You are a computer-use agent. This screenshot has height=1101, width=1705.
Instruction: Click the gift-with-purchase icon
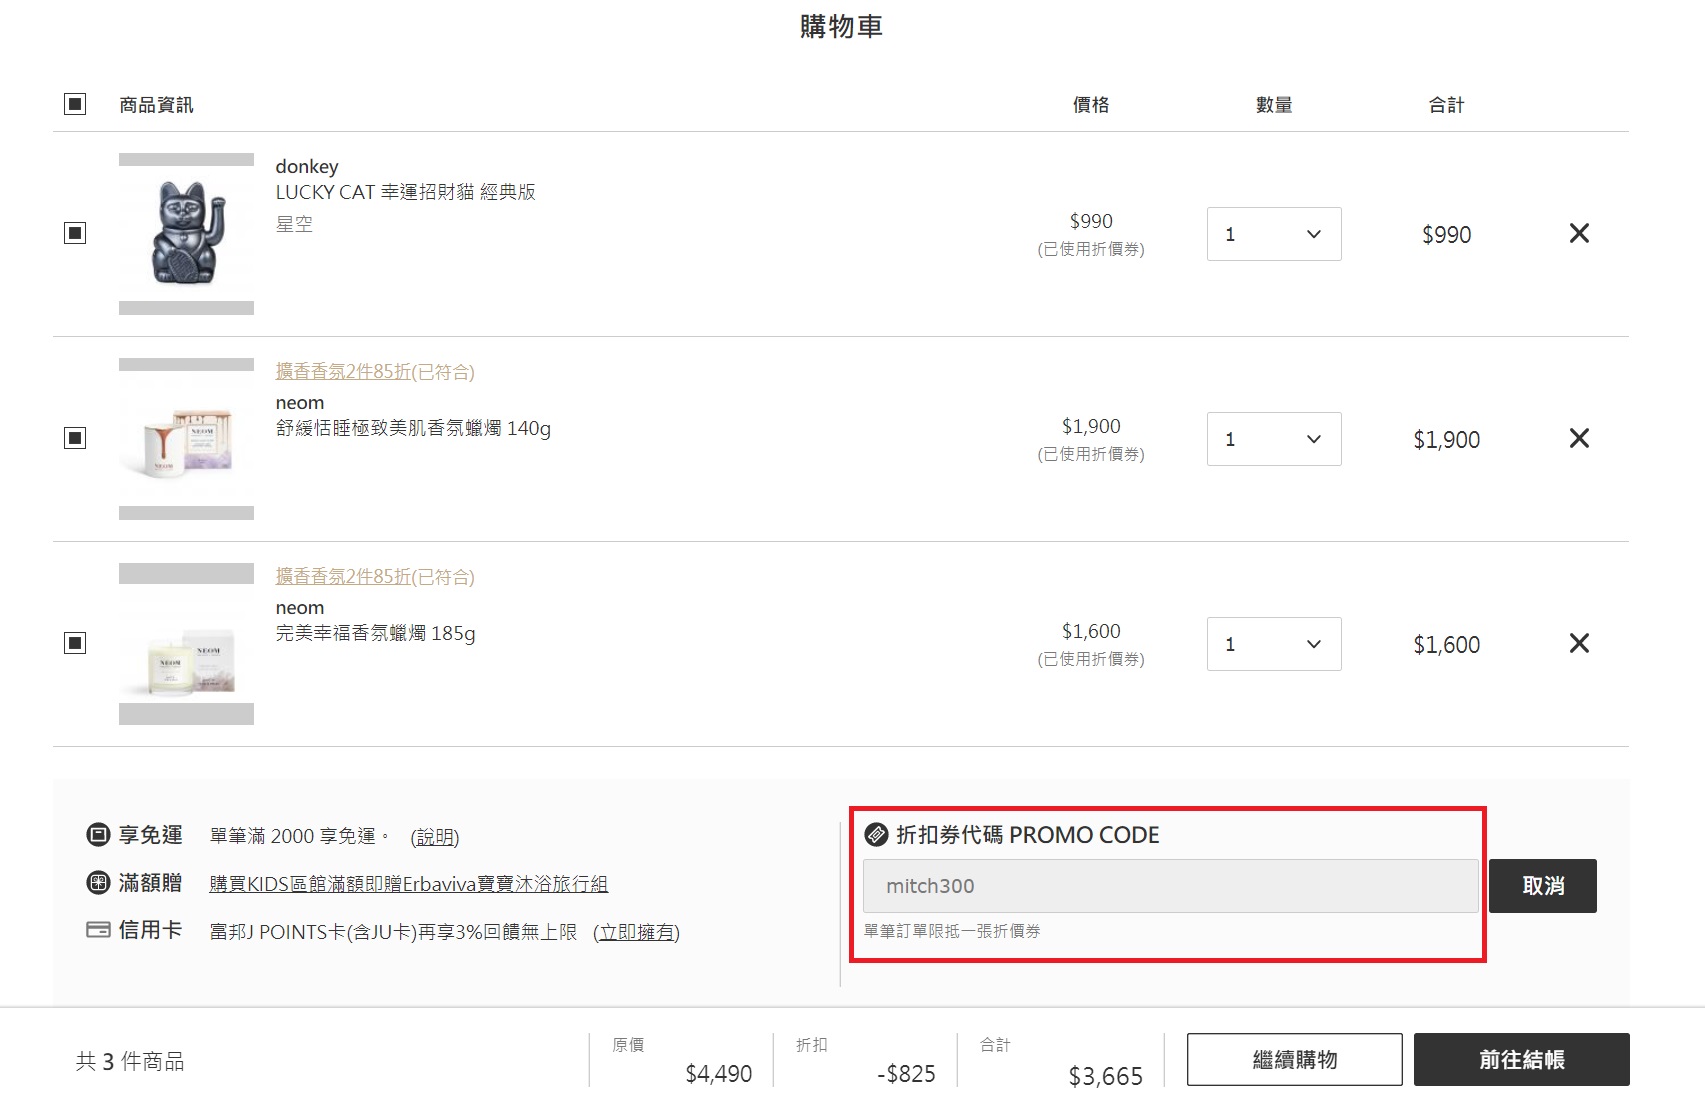click(98, 882)
